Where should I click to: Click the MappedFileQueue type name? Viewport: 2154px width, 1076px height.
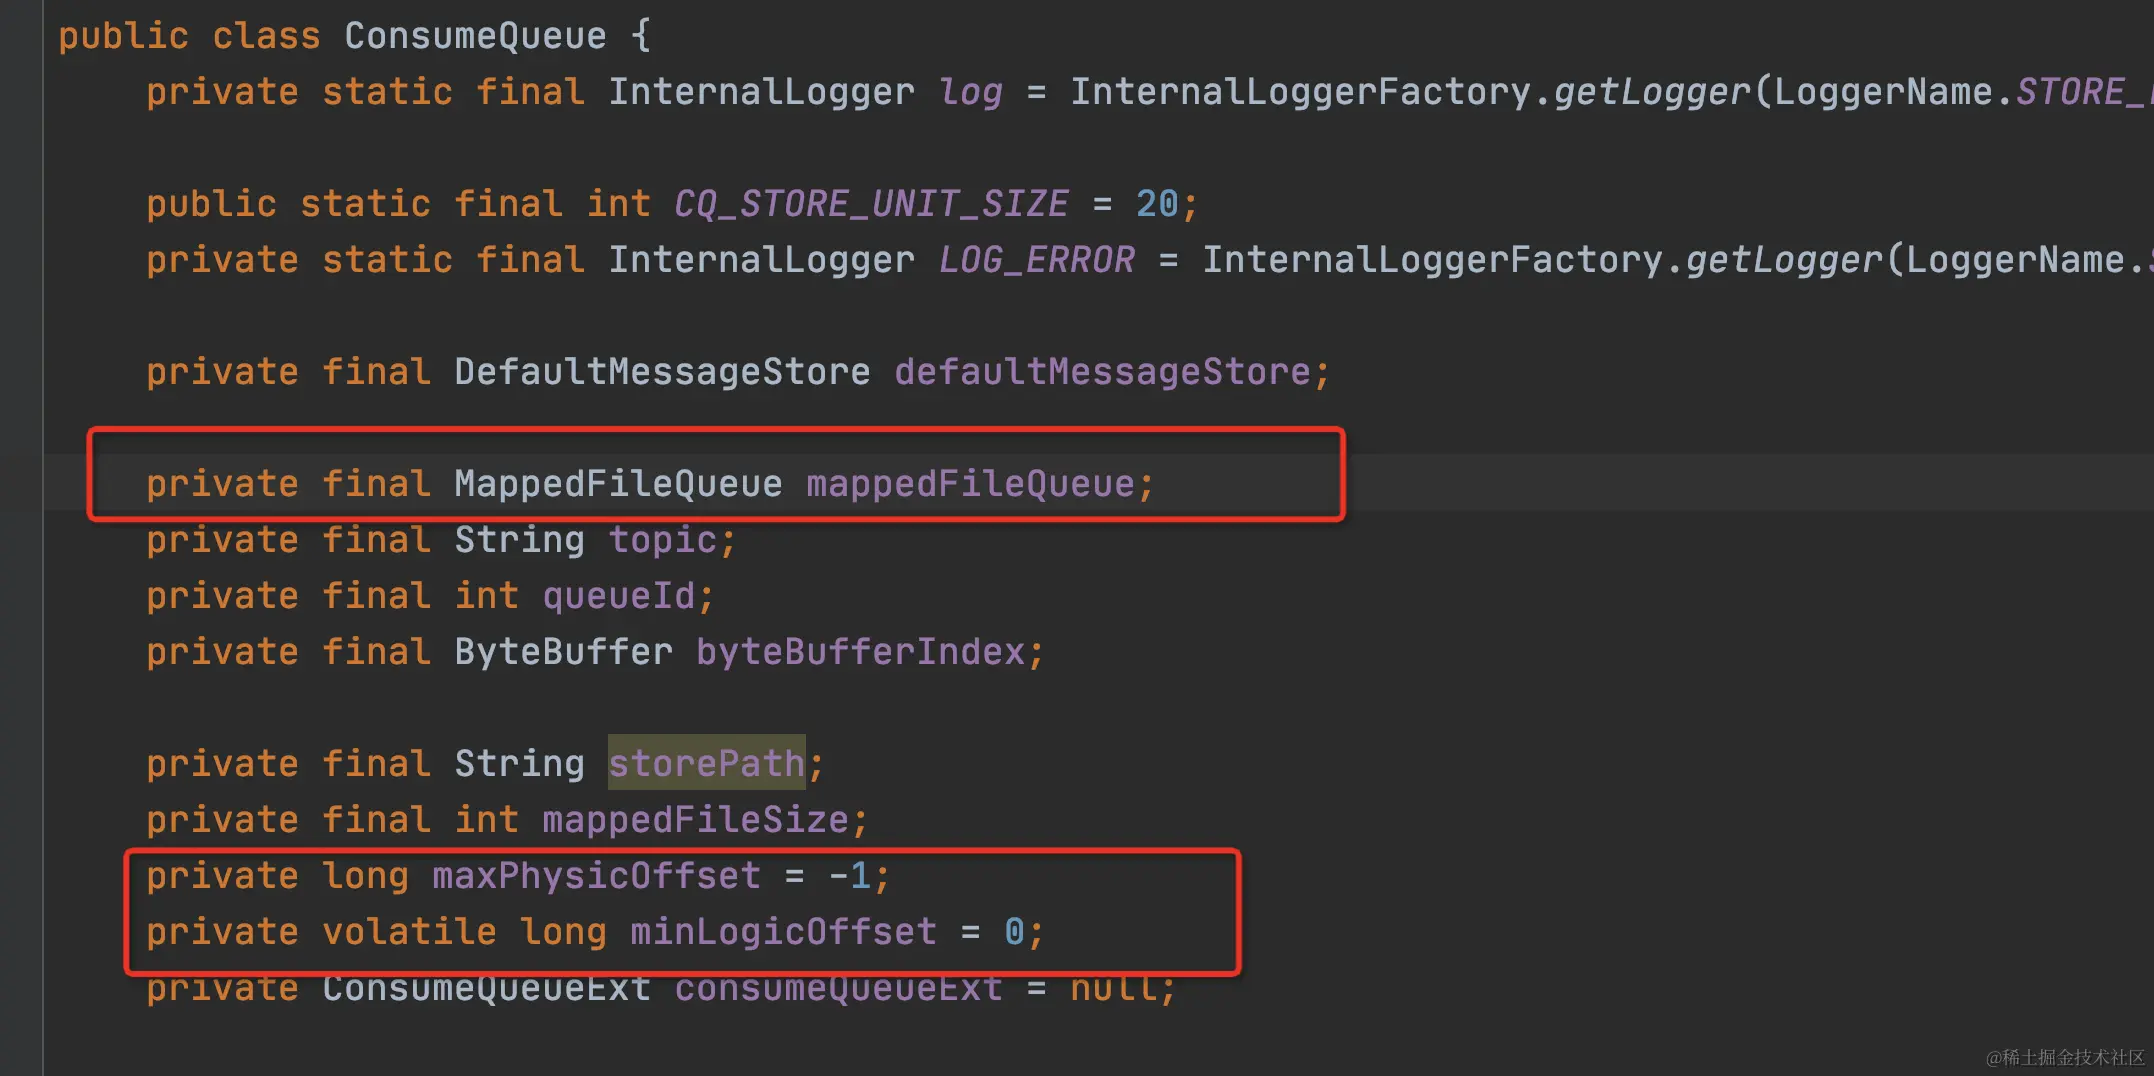pos(618,484)
